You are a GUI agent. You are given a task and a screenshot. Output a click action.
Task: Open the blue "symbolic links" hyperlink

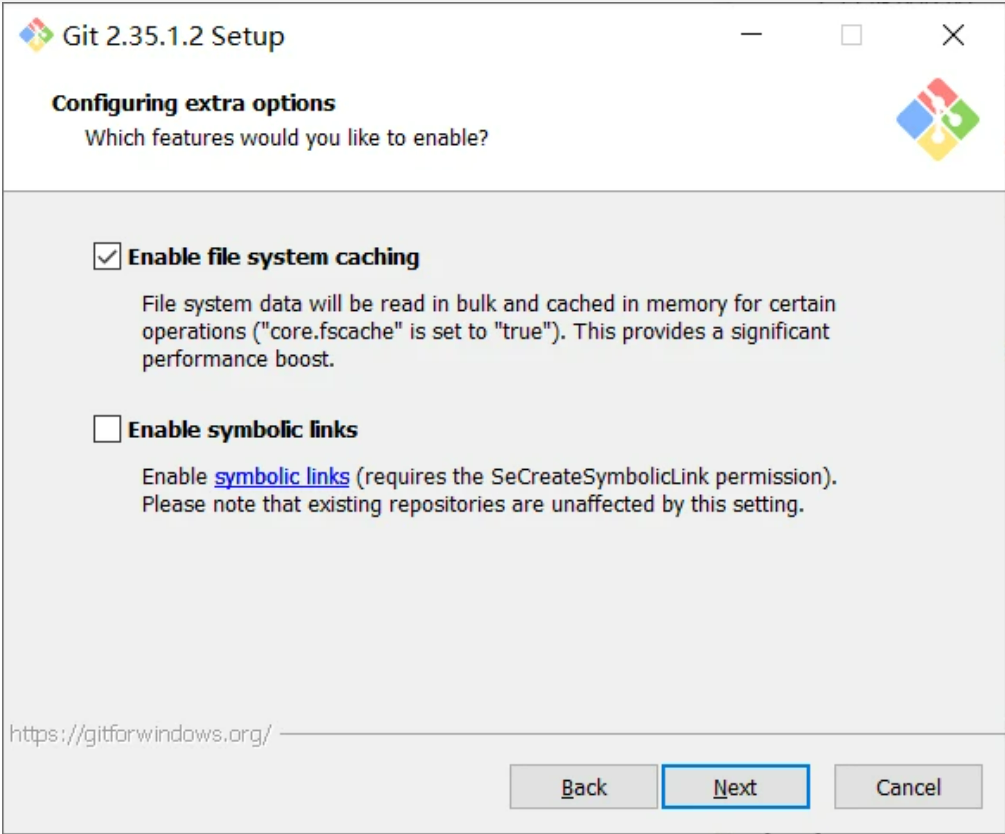[282, 476]
